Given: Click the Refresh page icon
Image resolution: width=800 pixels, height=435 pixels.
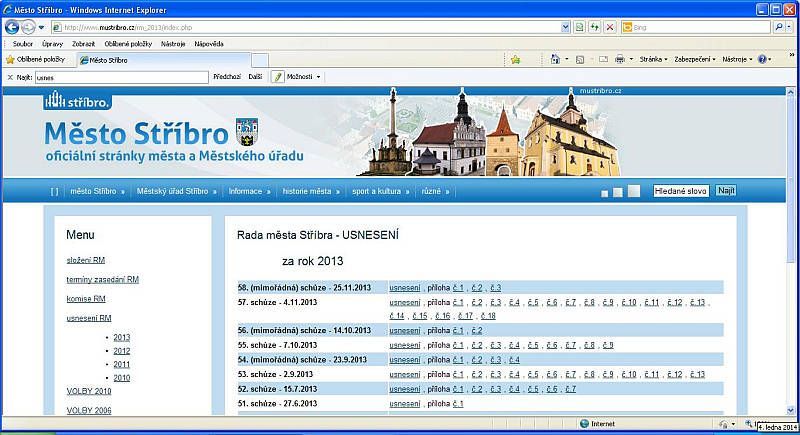Looking at the screenshot, I should (x=595, y=27).
